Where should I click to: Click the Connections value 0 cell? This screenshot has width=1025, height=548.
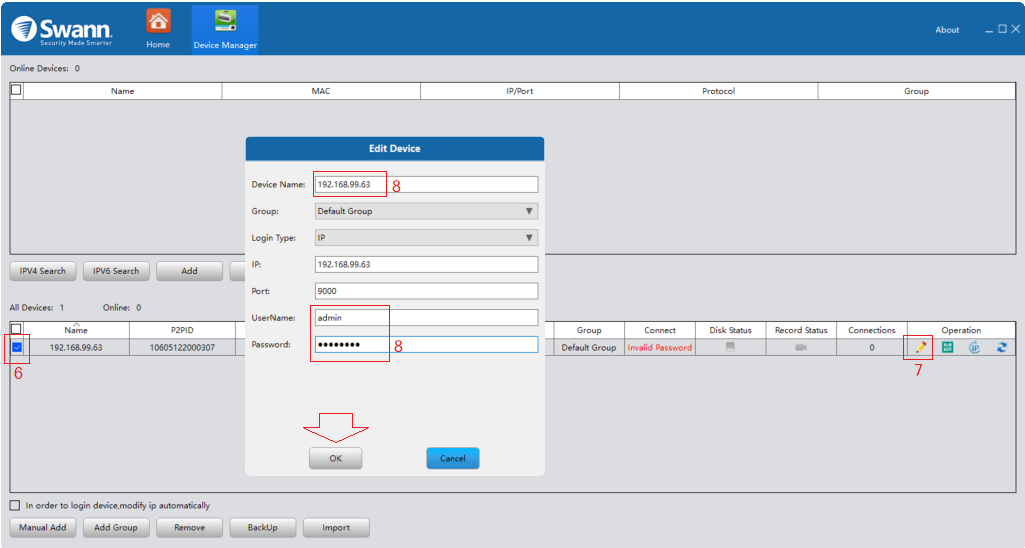pos(871,347)
